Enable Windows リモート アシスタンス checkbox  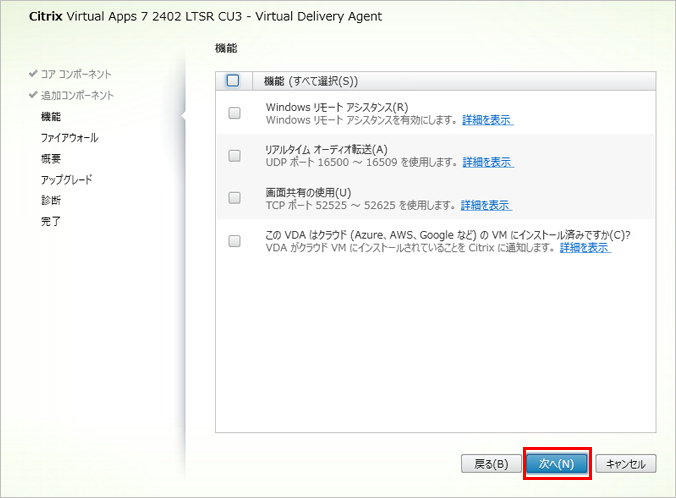click(234, 113)
